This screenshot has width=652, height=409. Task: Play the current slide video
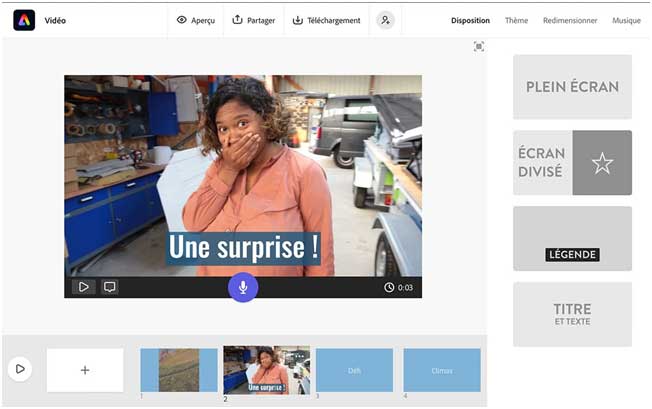[84, 287]
